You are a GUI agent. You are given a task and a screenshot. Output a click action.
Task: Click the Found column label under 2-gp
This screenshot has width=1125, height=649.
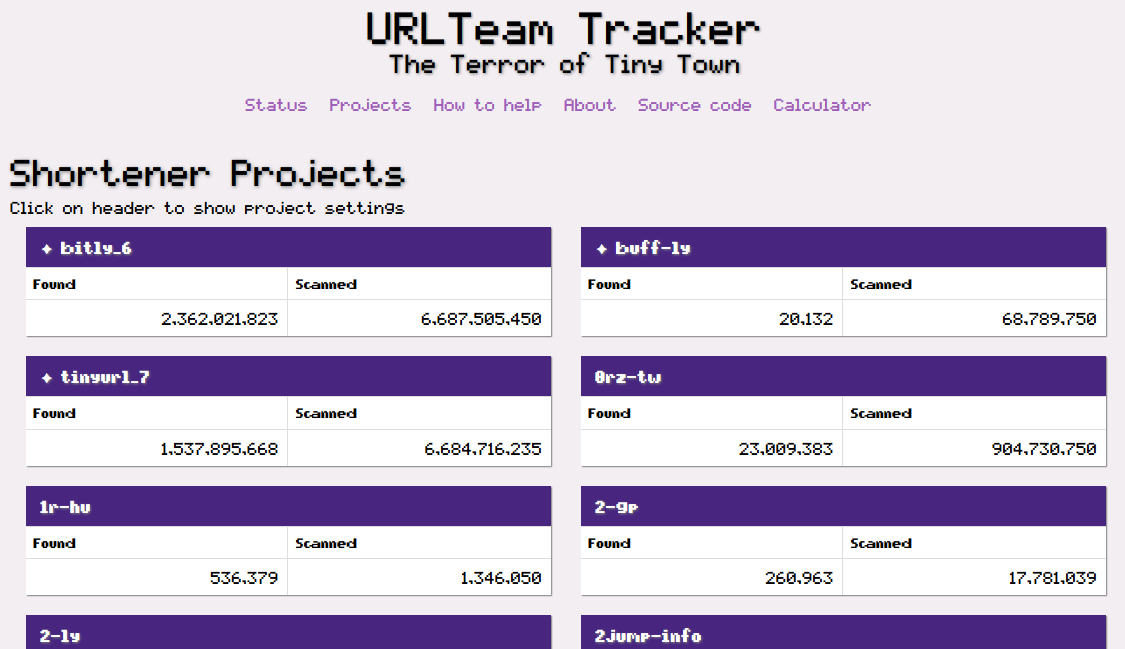pyautogui.click(x=609, y=543)
